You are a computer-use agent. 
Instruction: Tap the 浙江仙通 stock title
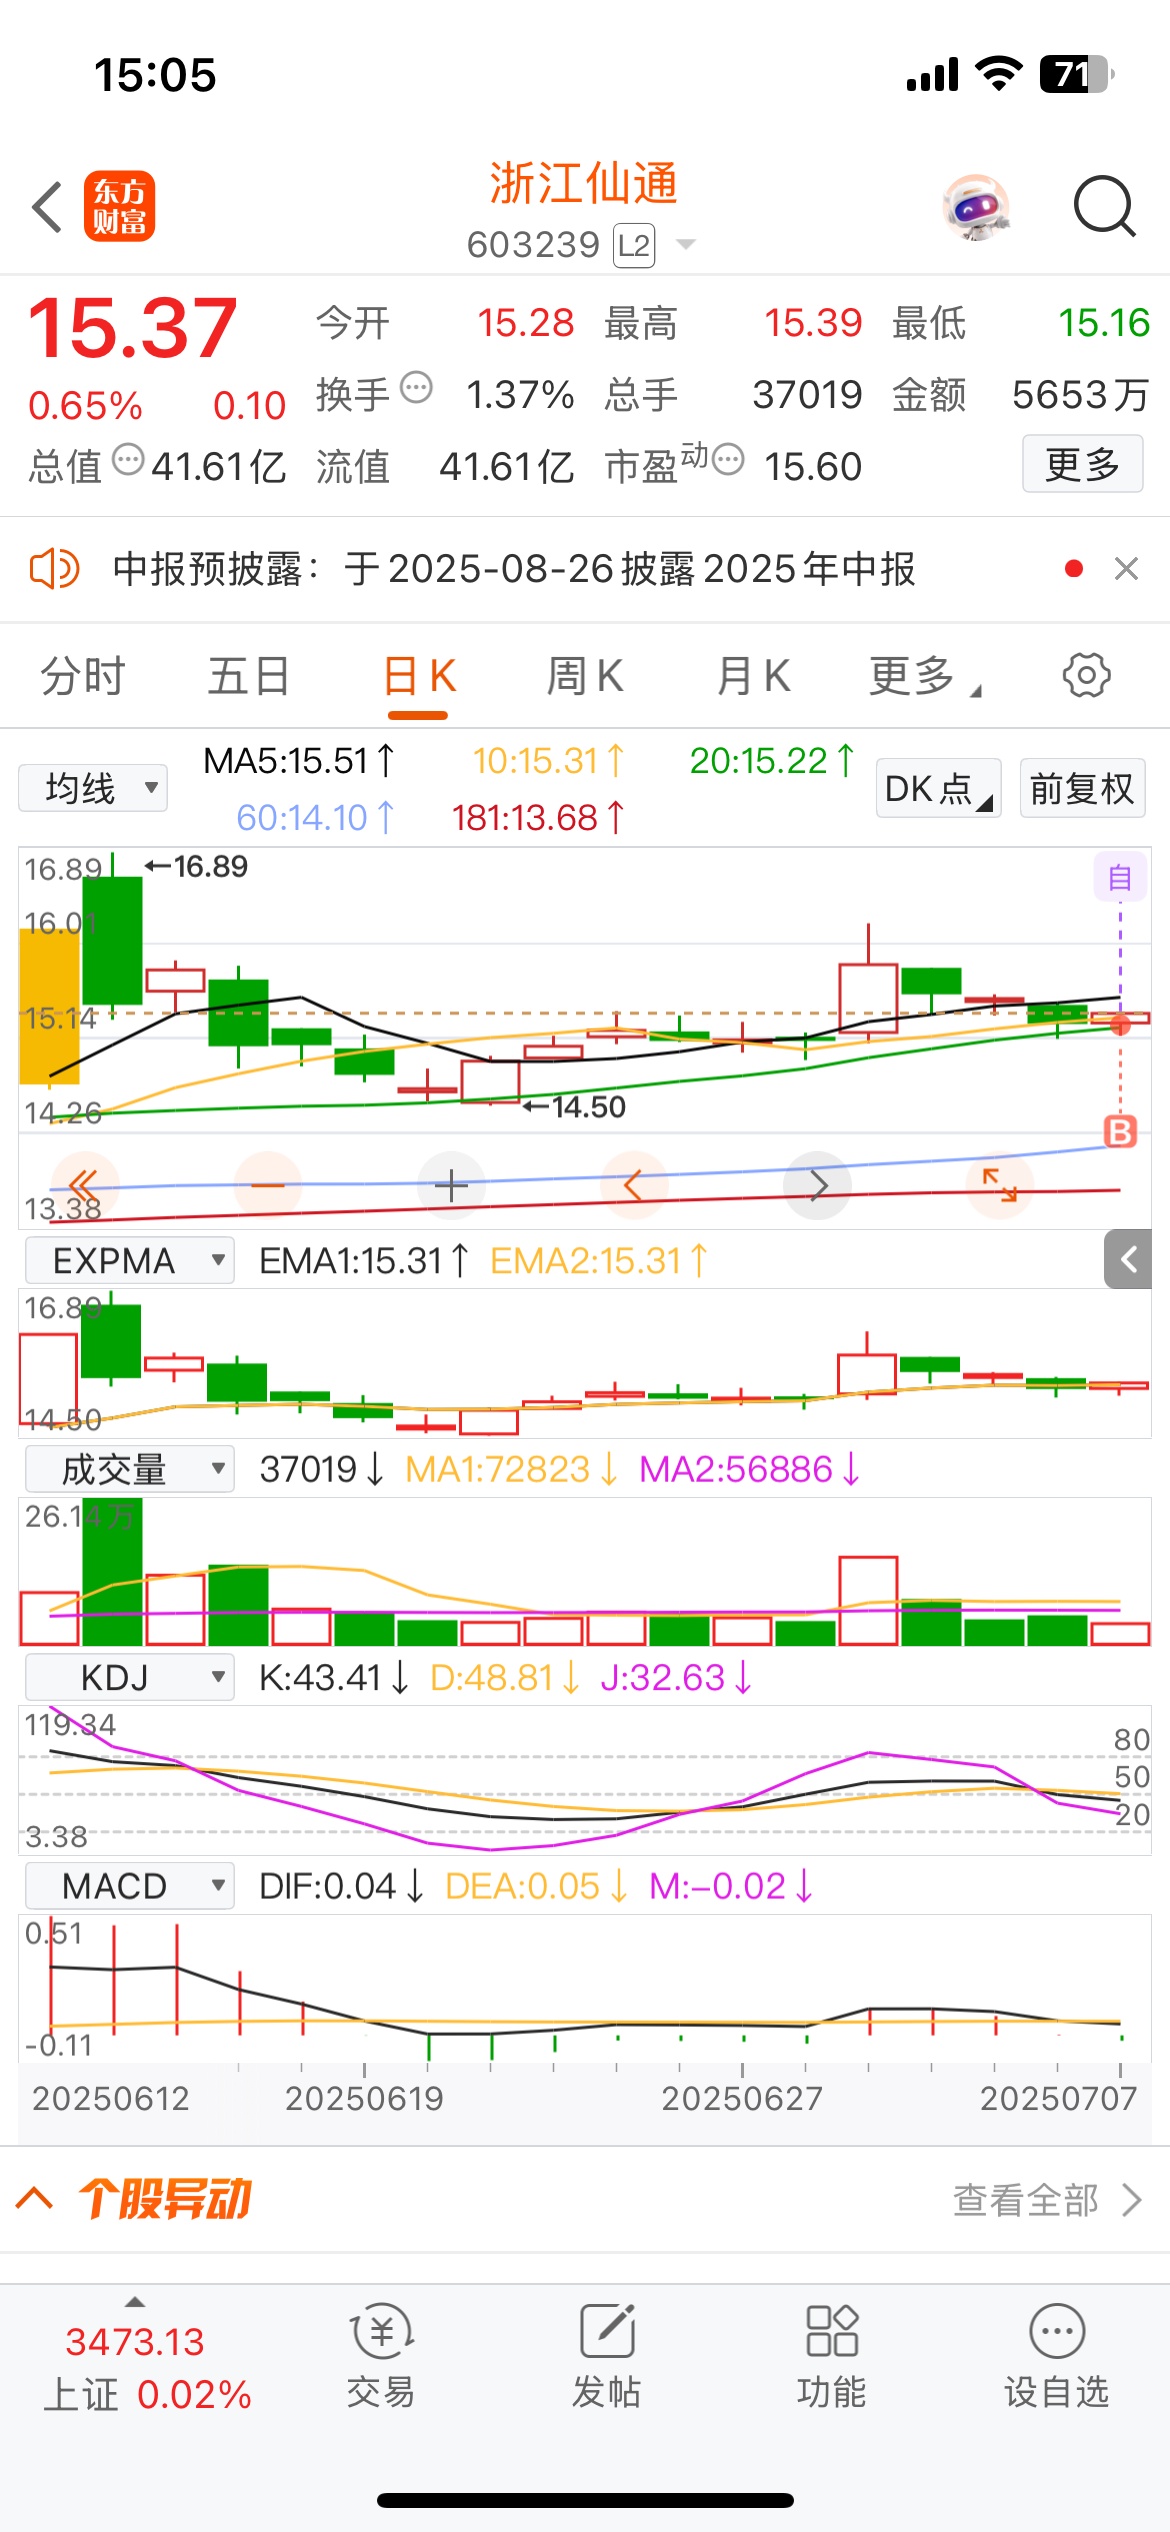coord(584,183)
